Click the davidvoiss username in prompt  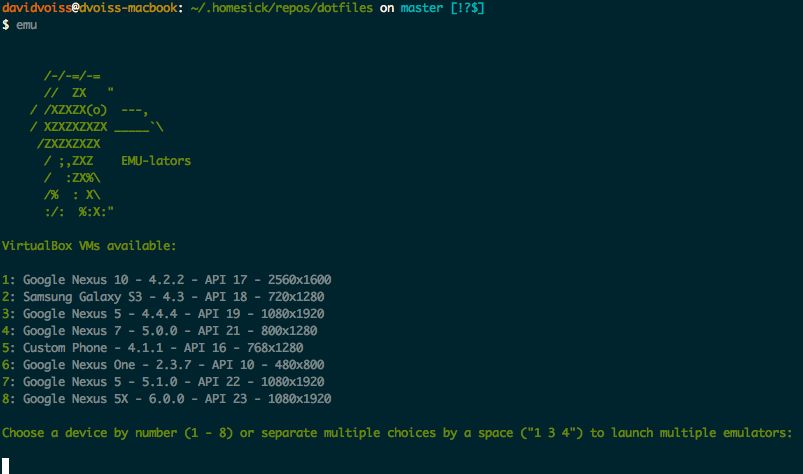37,8
